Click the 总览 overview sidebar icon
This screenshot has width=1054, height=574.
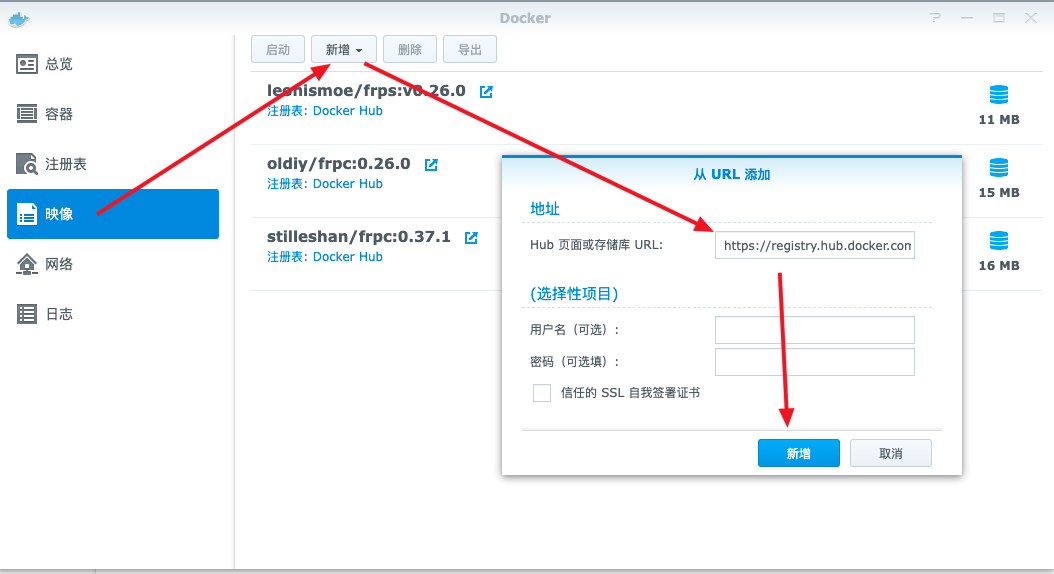[27, 64]
